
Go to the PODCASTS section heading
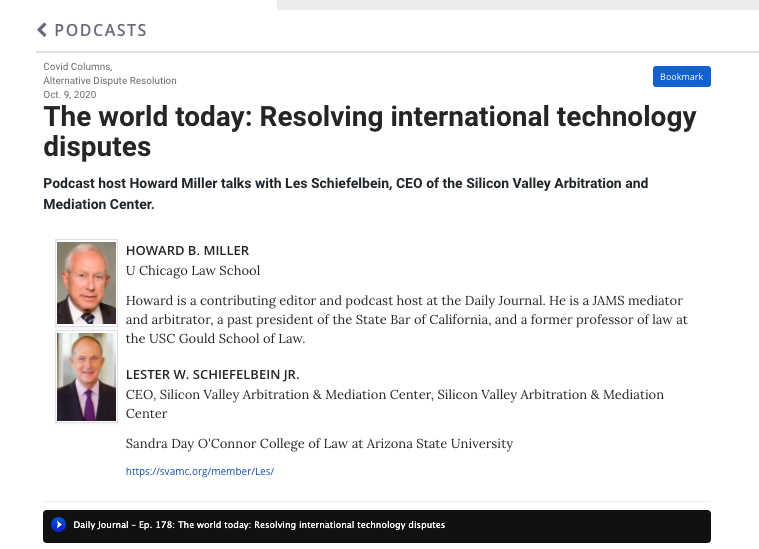(100, 30)
